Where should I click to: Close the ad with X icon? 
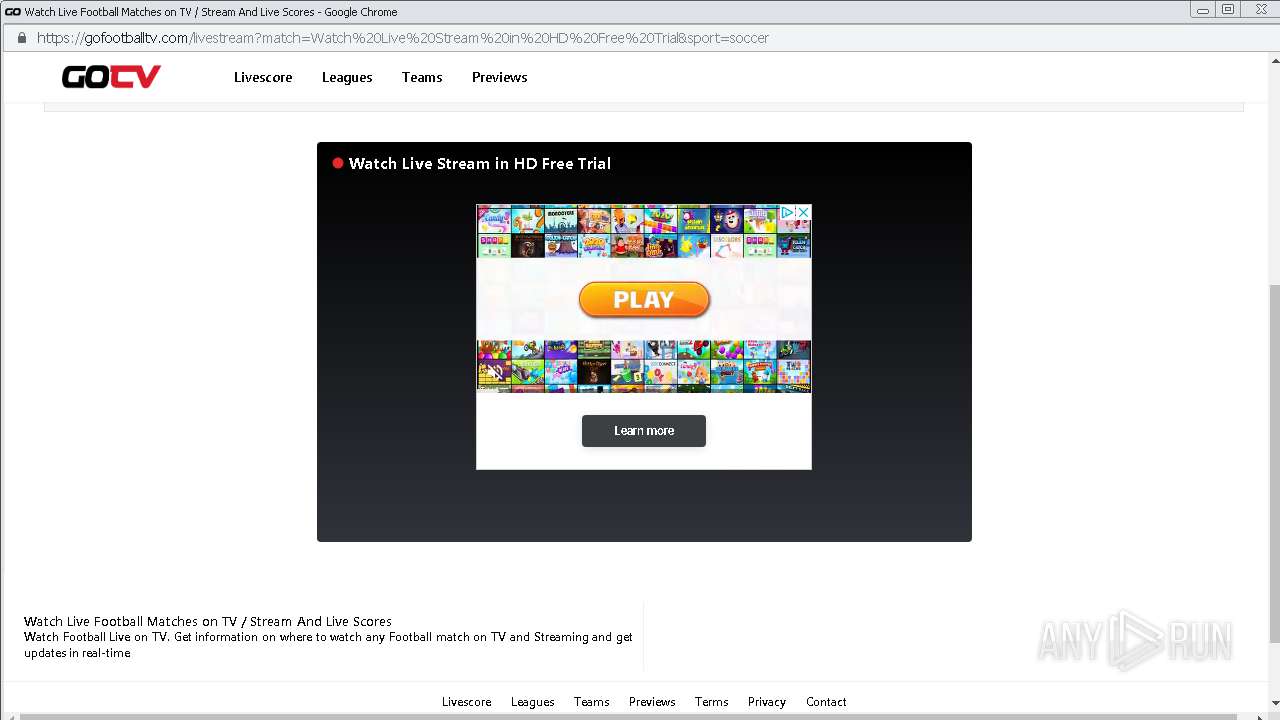803,213
